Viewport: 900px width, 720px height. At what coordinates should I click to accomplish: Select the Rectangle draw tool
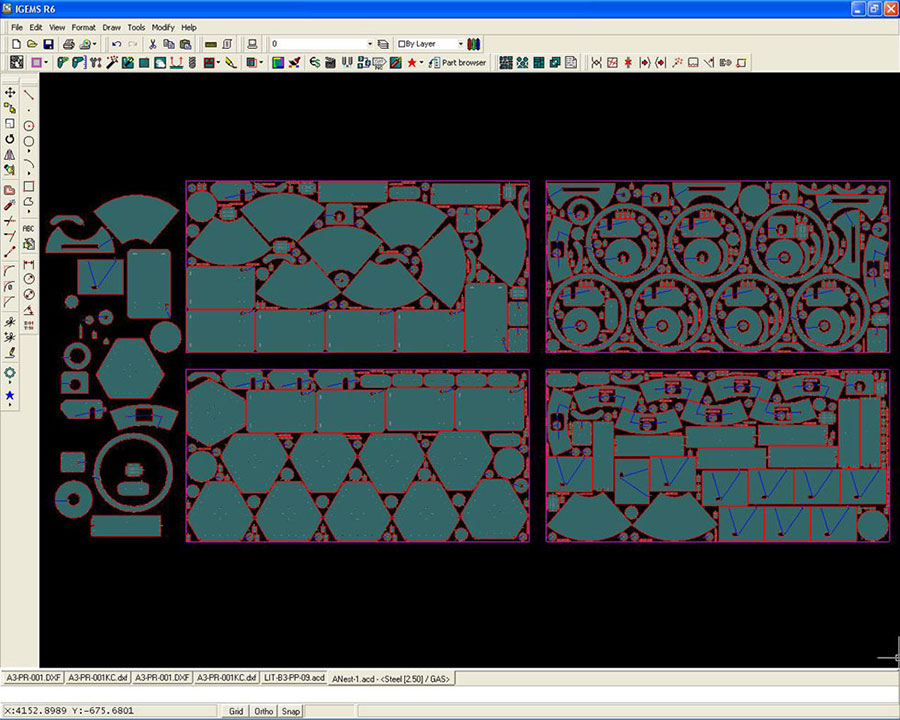click(x=29, y=186)
